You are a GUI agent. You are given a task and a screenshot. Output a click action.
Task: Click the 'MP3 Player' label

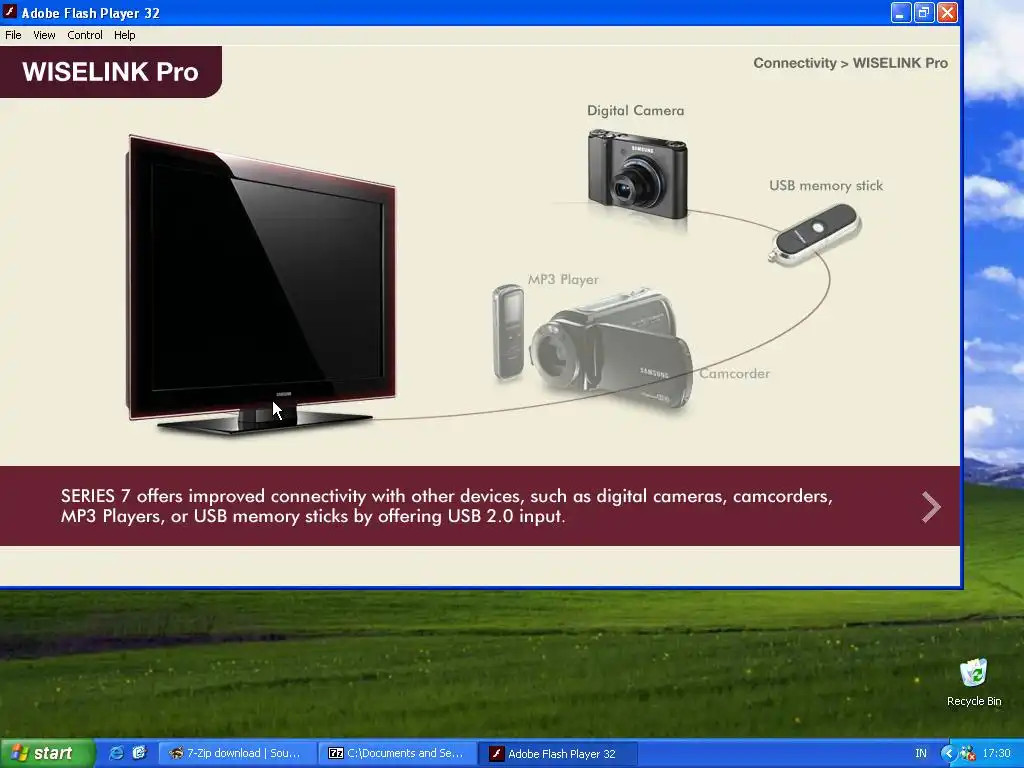point(563,280)
